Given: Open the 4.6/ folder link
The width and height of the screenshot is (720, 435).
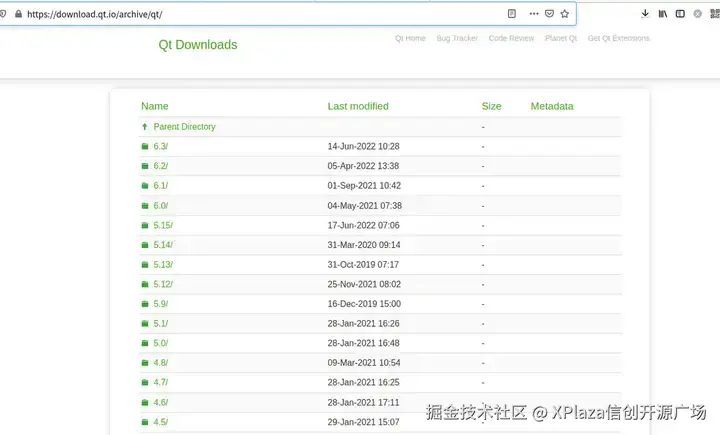Looking at the screenshot, I should tap(161, 402).
